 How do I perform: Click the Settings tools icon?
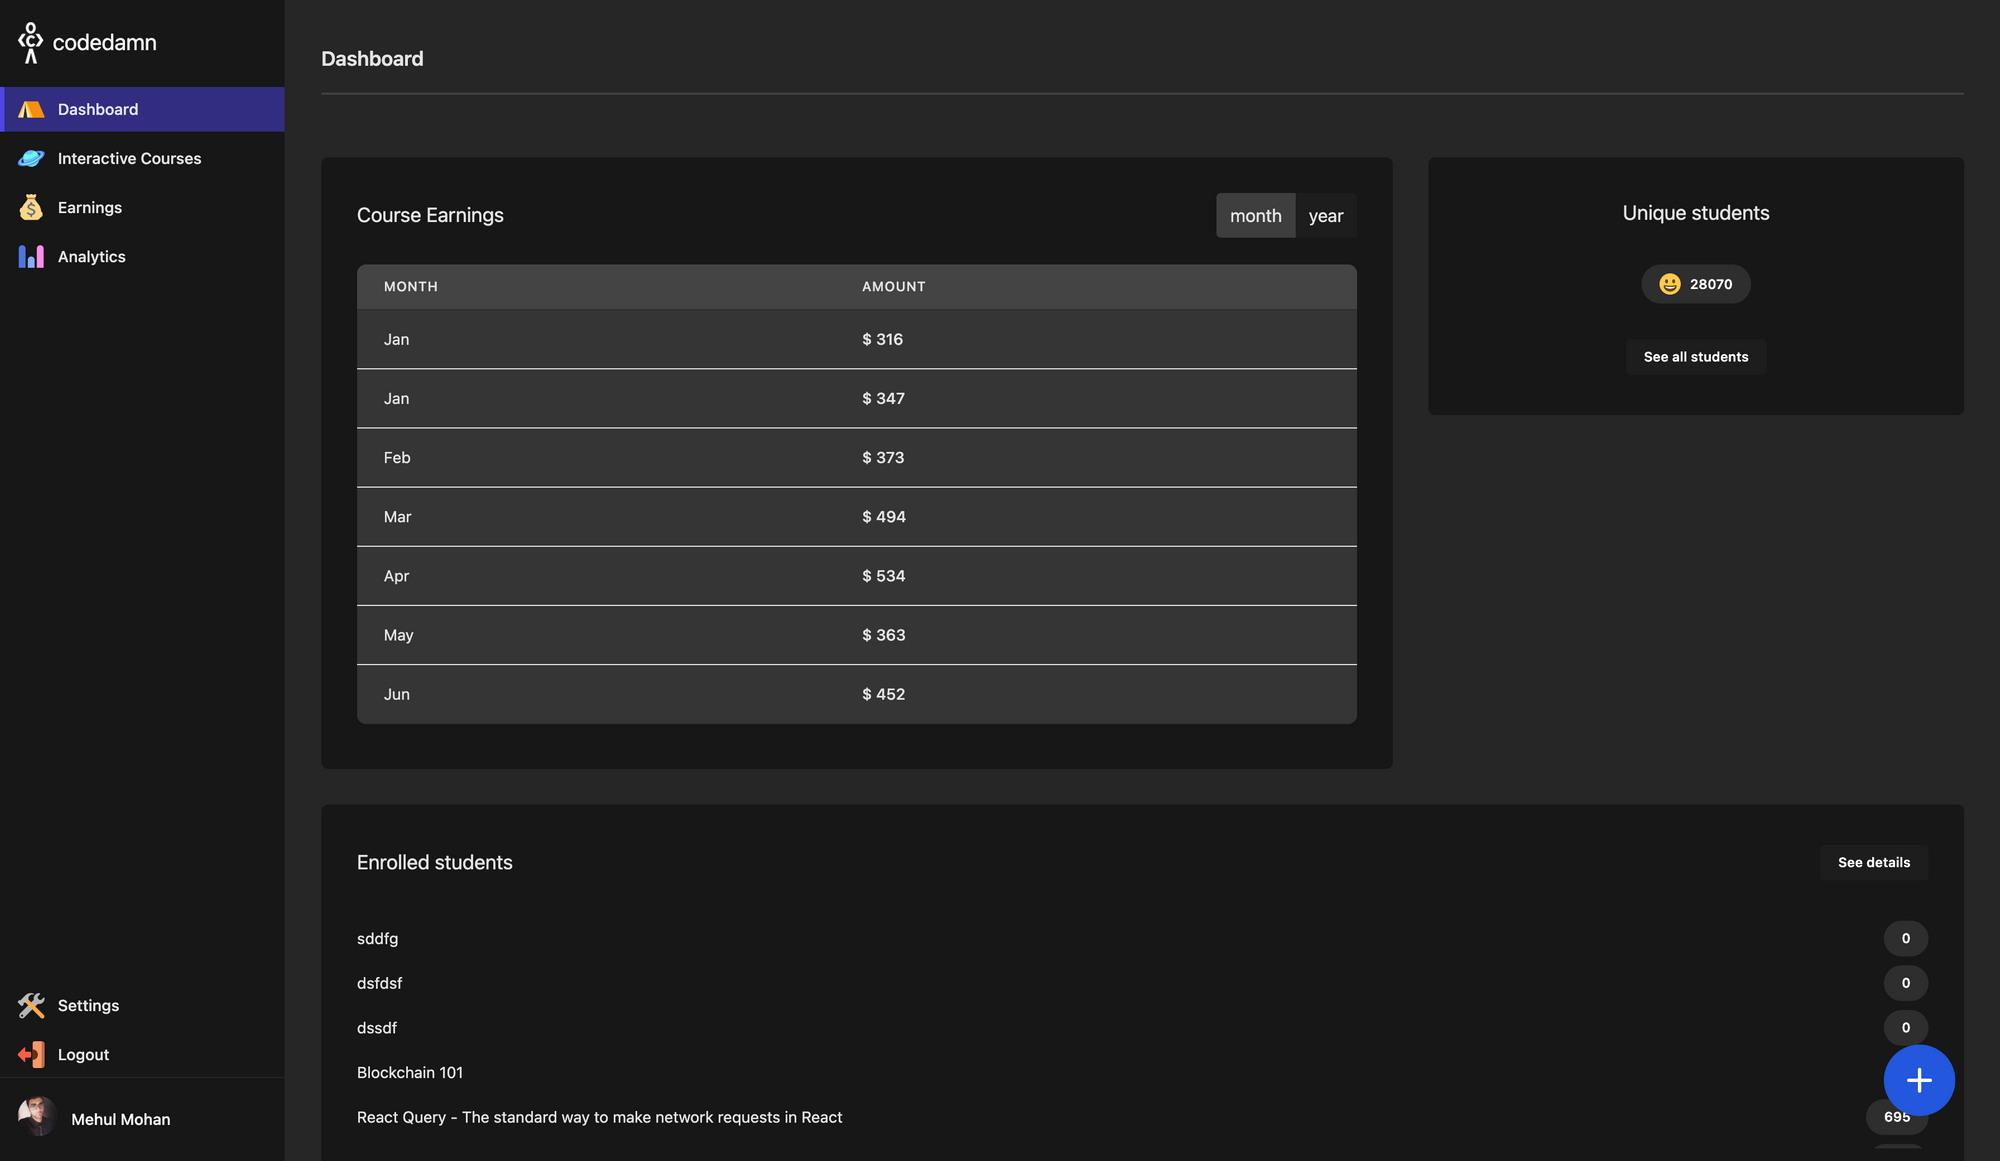(31, 1005)
